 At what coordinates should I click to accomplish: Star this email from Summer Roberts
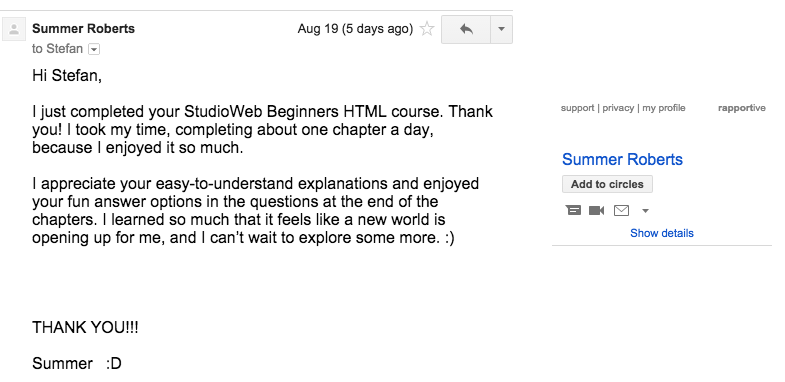click(427, 29)
